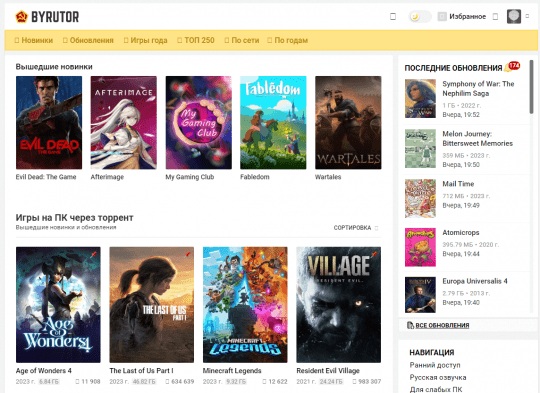Click the Favorites counter box before Избранное
This screenshot has height=393, width=540.
click(x=442, y=17)
